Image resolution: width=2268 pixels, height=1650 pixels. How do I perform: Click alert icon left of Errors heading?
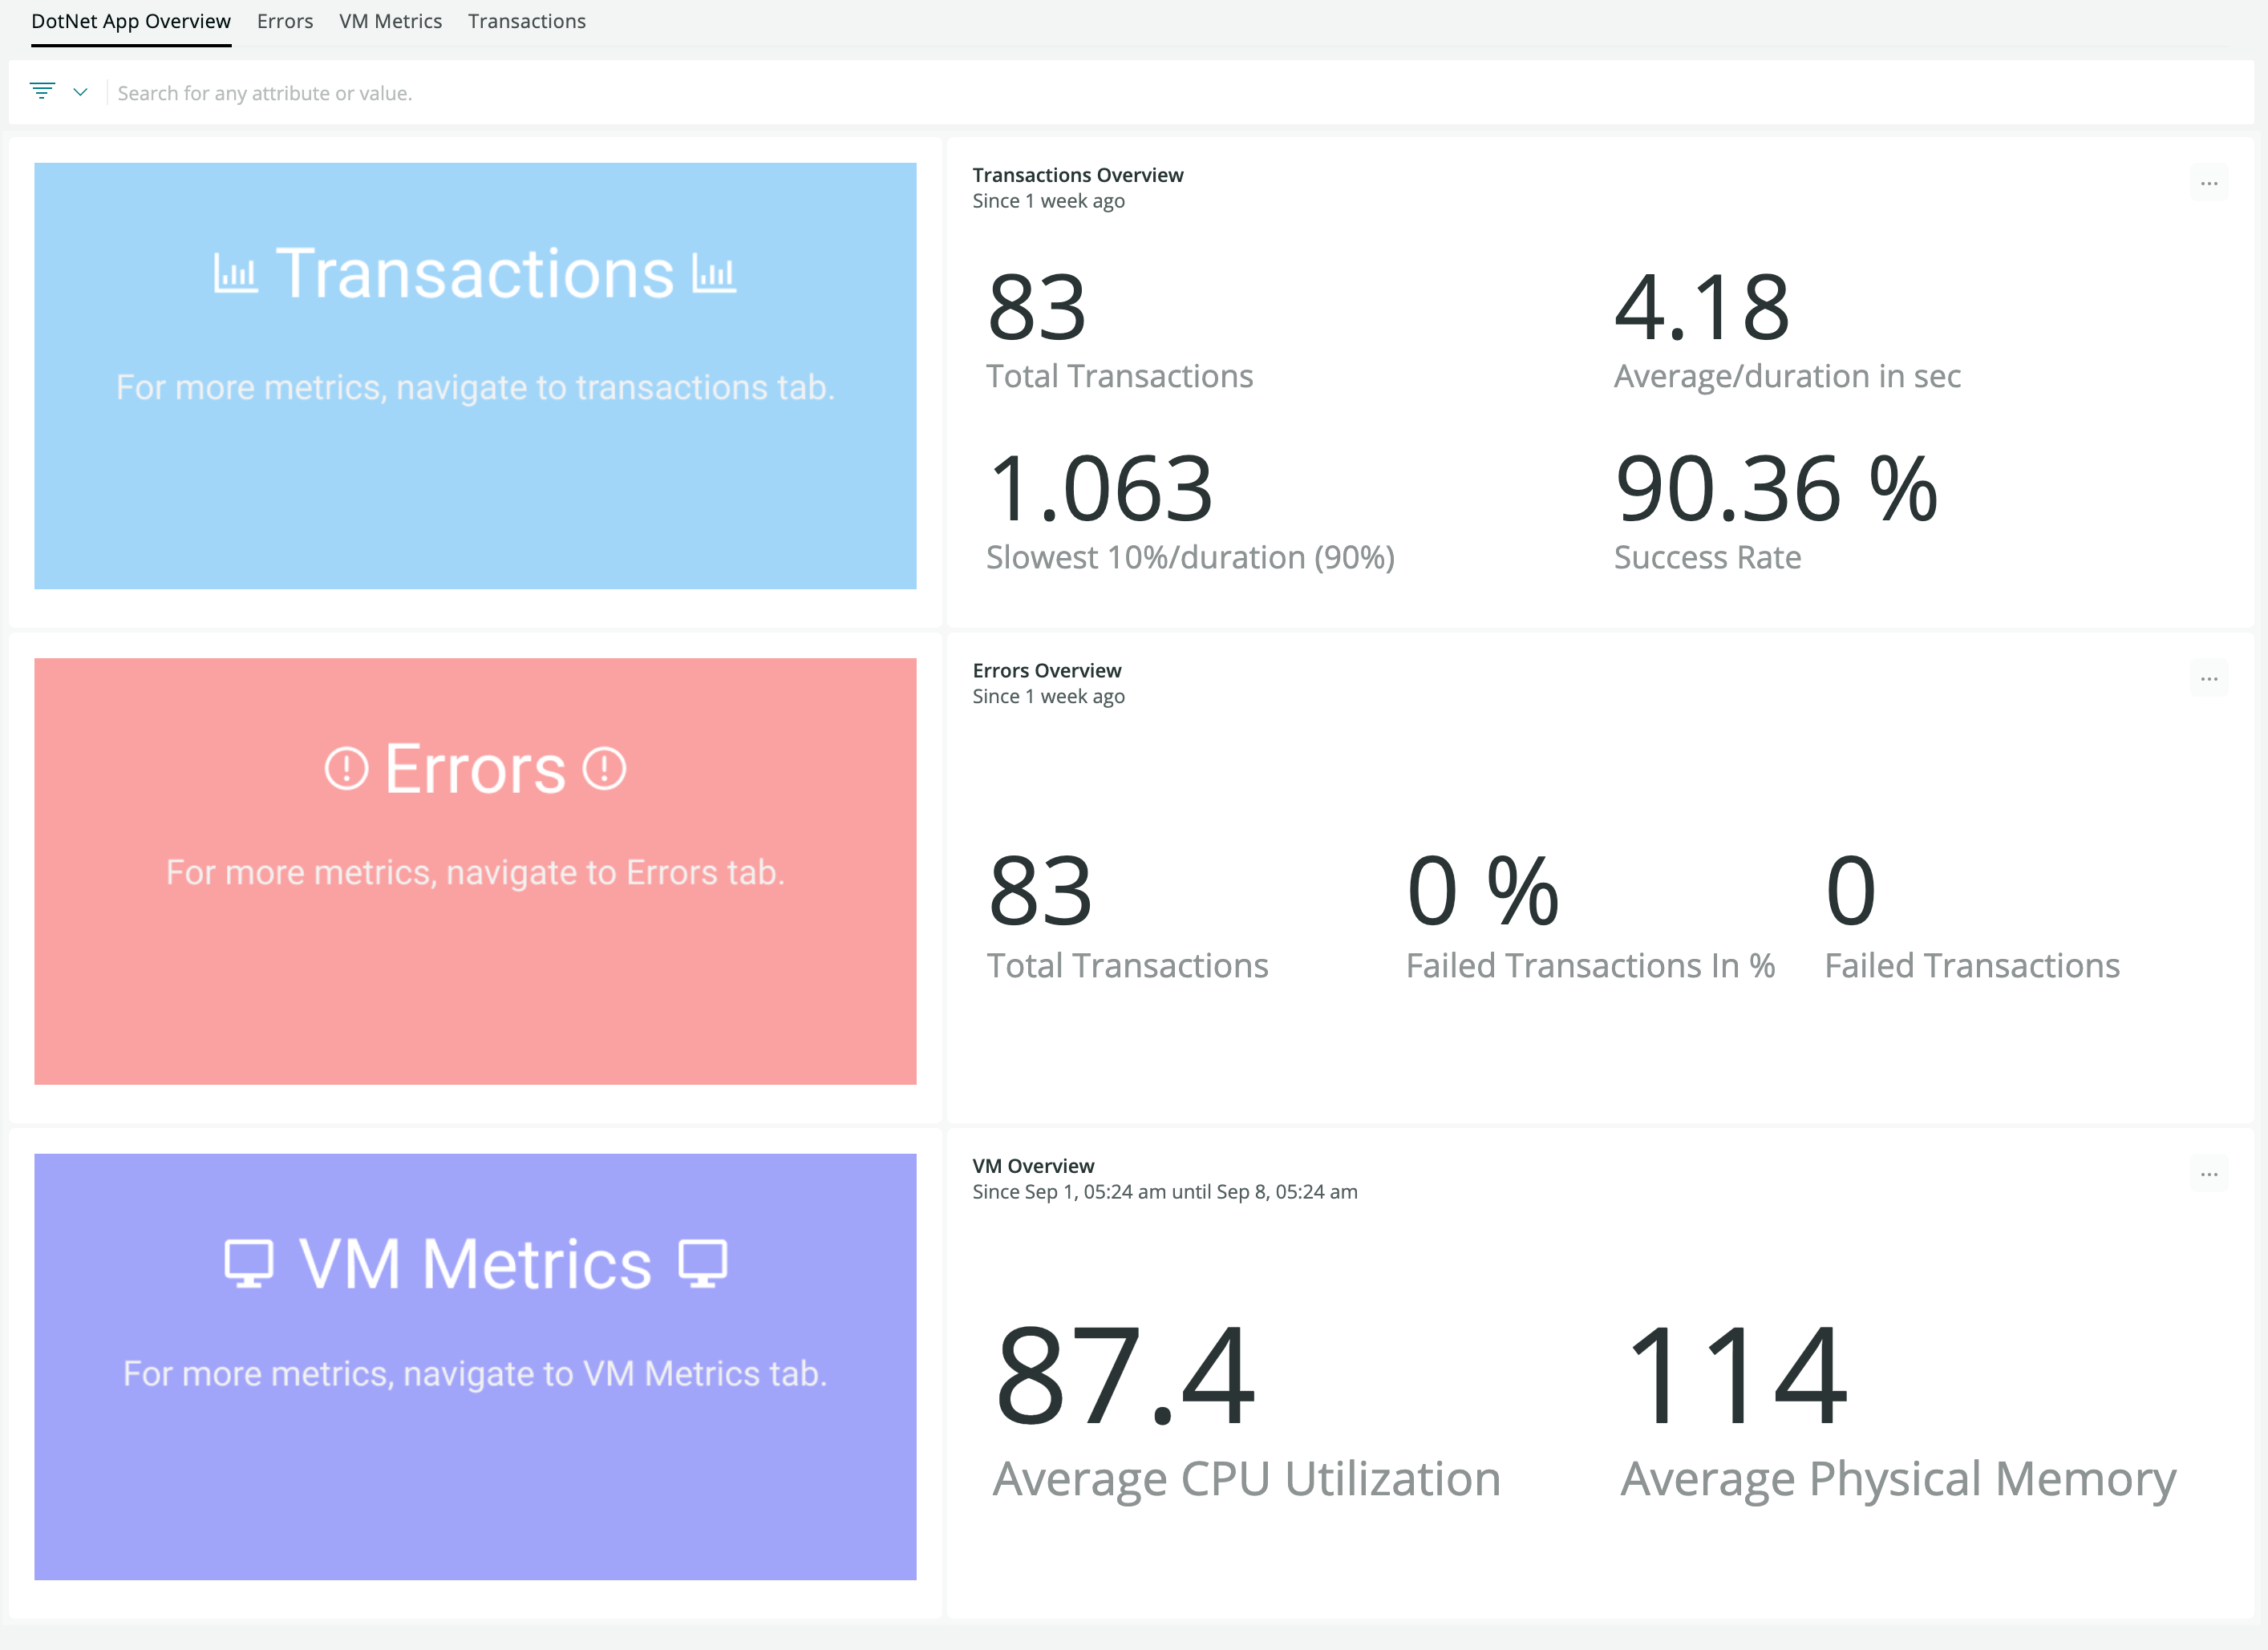(346, 769)
